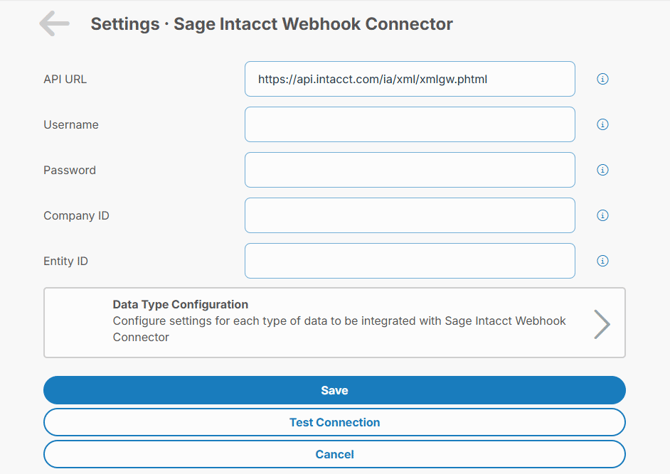Cancel the settings changes
The height and width of the screenshot is (474, 670).
[x=334, y=454]
